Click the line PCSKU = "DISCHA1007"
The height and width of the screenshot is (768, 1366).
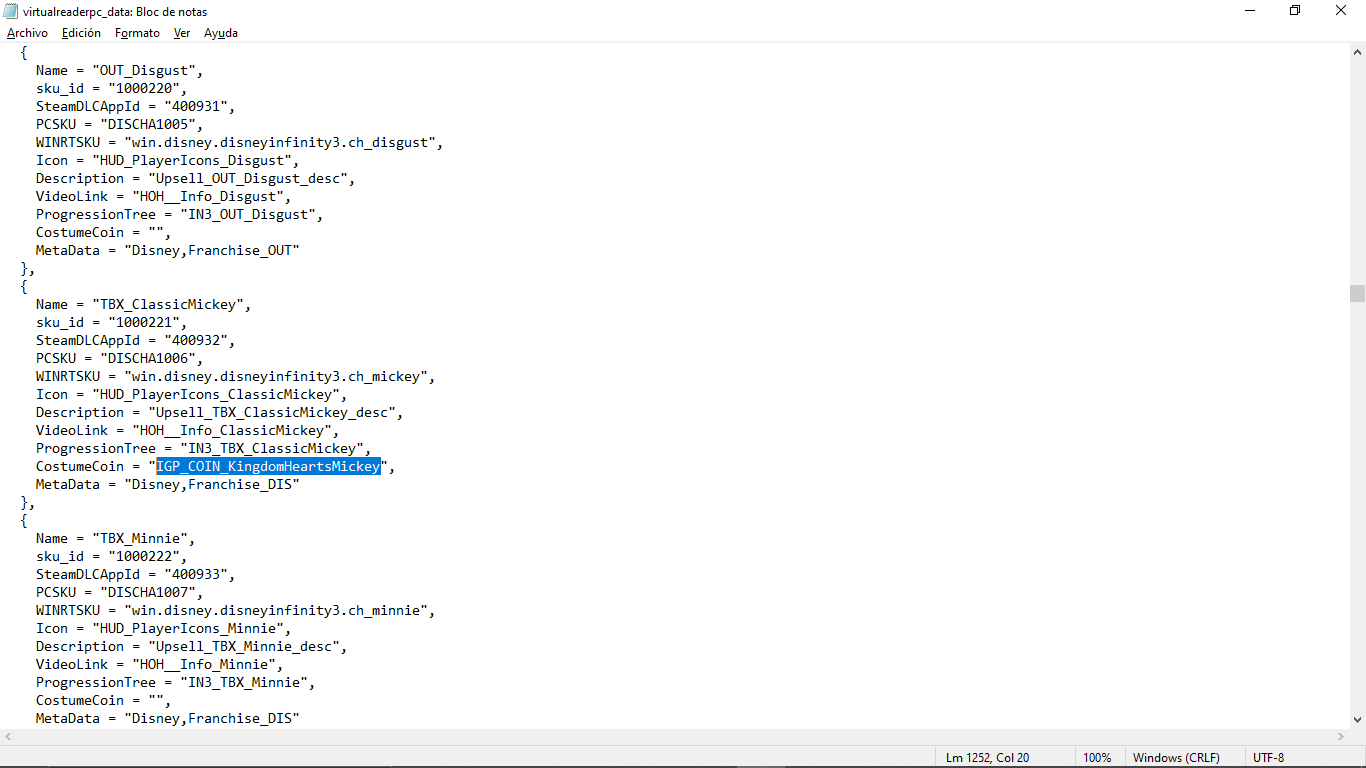(120, 593)
